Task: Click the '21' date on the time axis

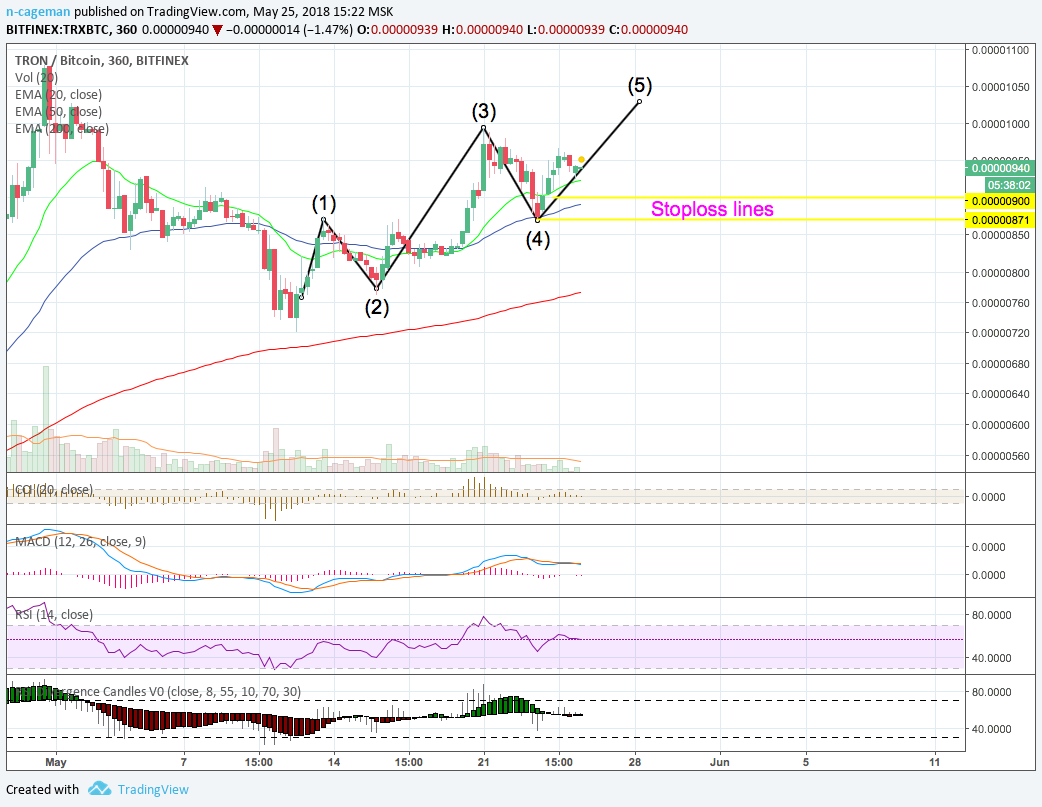Action: click(x=484, y=762)
